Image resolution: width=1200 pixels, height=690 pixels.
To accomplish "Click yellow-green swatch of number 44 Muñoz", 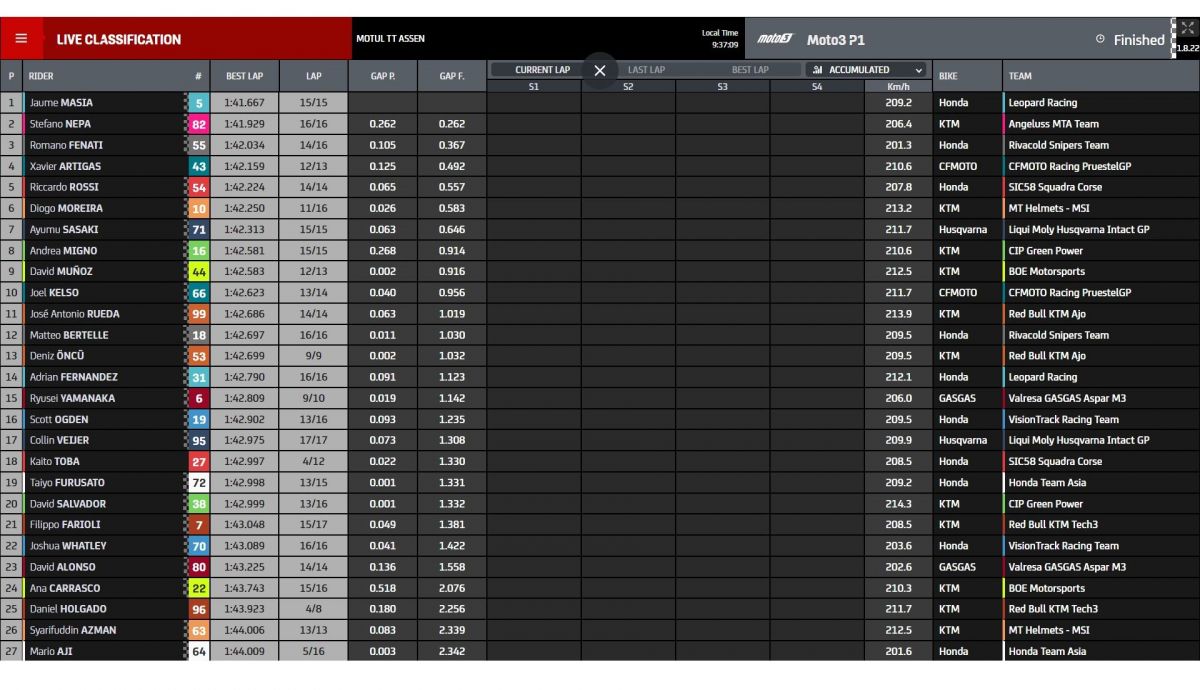I will coord(199,272).
